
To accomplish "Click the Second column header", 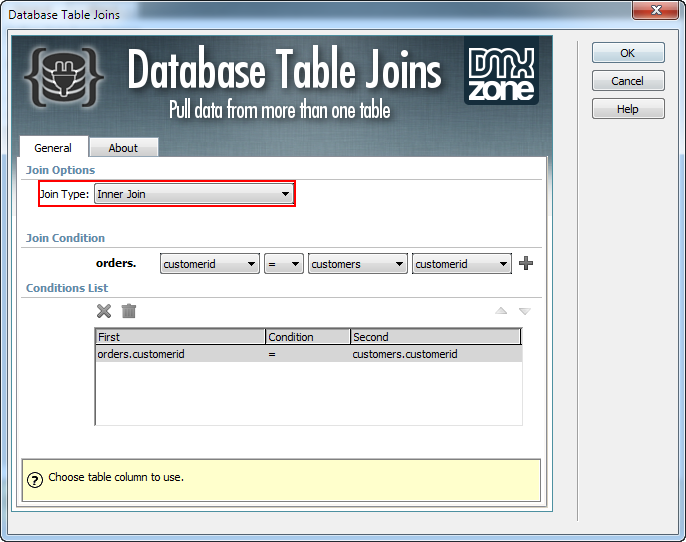I will point(436,337).
